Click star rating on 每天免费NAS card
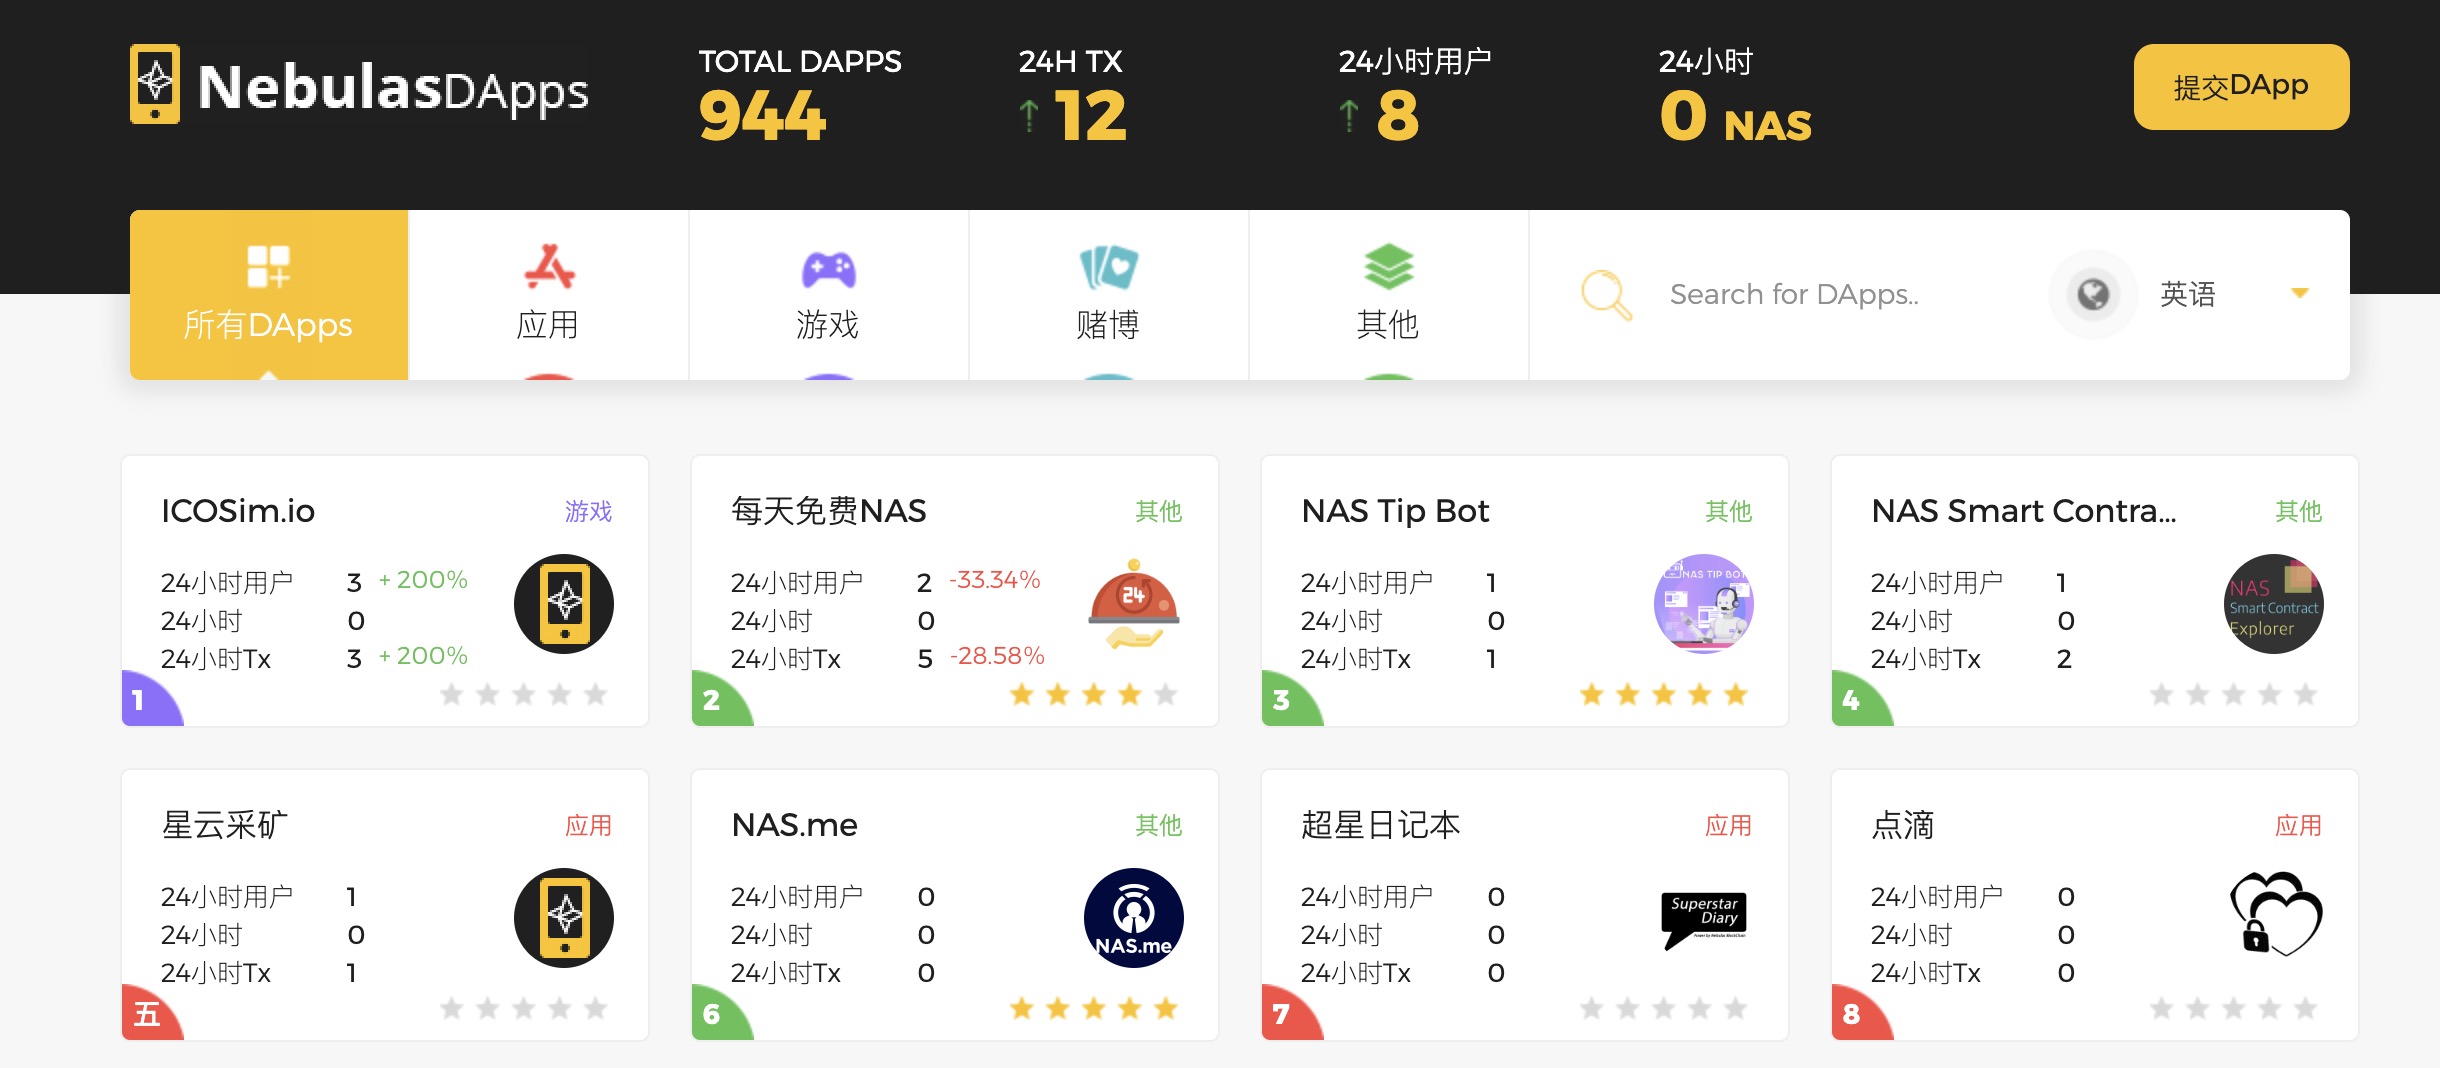This screenshot has width=2440, height=1068. (1094, 694)
